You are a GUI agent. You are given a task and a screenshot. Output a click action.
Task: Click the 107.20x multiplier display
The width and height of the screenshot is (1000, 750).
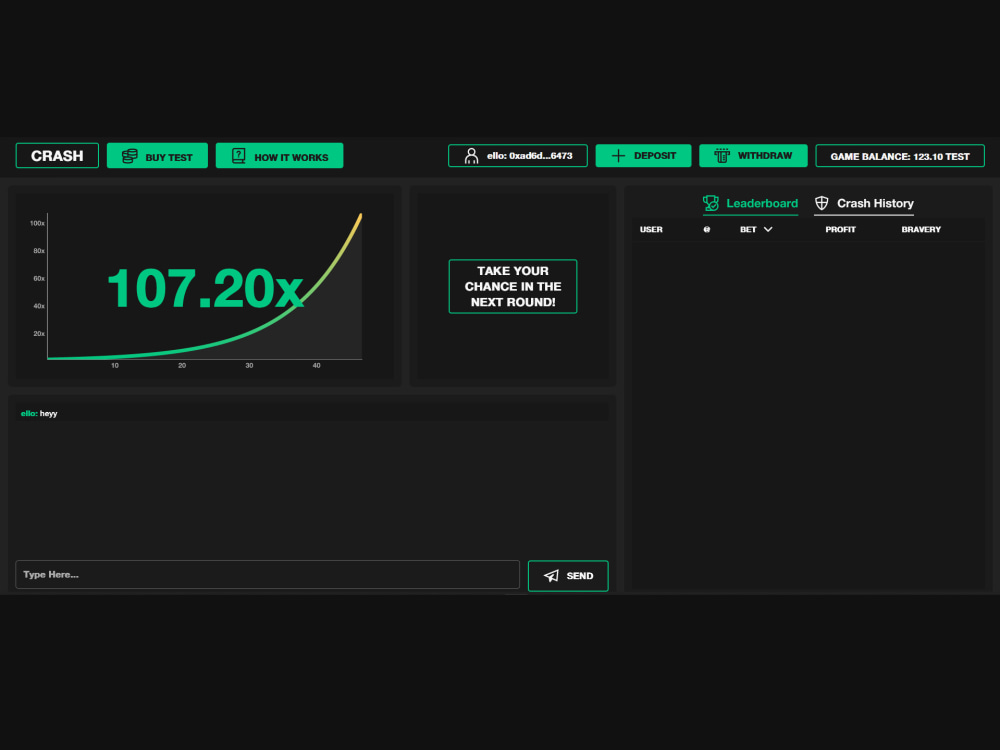tap(204, 288)
